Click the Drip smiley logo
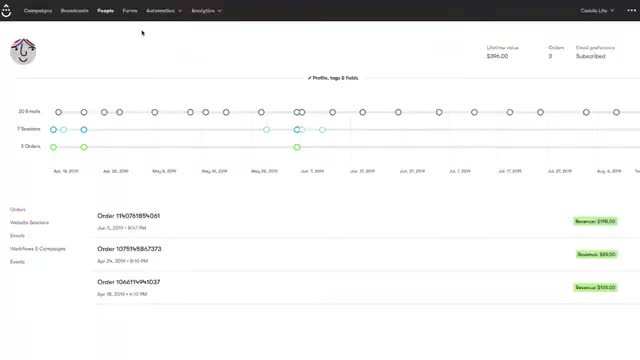This screenshot has width=640, height=360. click(6, 11)
